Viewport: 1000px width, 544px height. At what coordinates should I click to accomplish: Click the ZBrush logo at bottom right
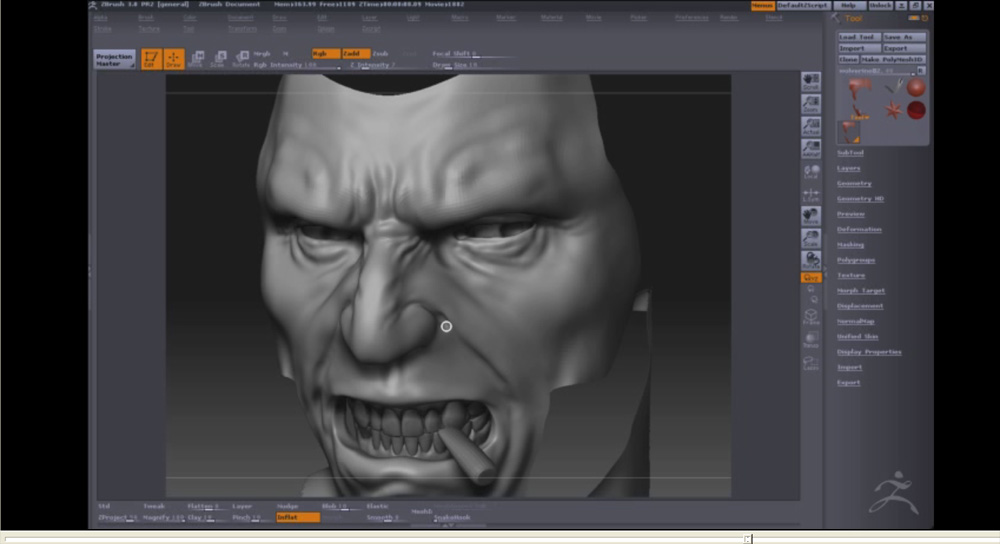point(893,493)
